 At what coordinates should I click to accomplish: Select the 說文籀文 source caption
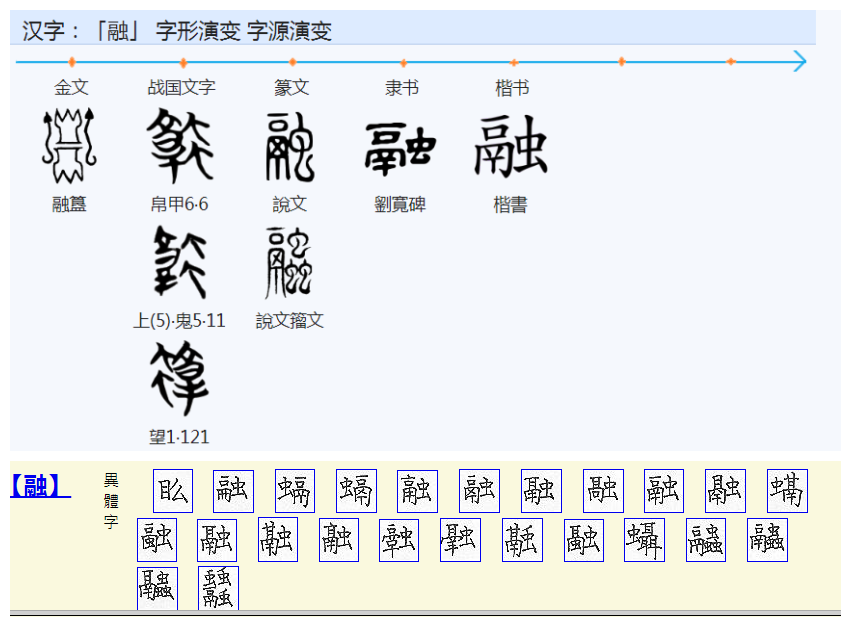coord(290,321)
